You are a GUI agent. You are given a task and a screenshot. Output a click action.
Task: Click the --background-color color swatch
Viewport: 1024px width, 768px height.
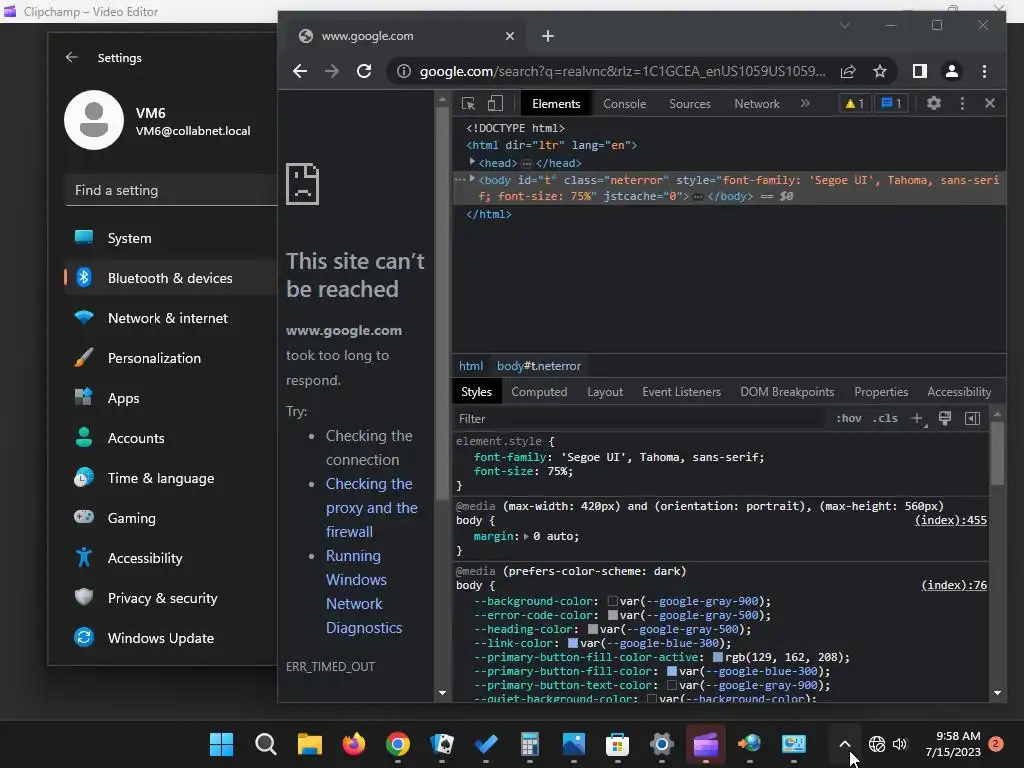pos(613,601)
